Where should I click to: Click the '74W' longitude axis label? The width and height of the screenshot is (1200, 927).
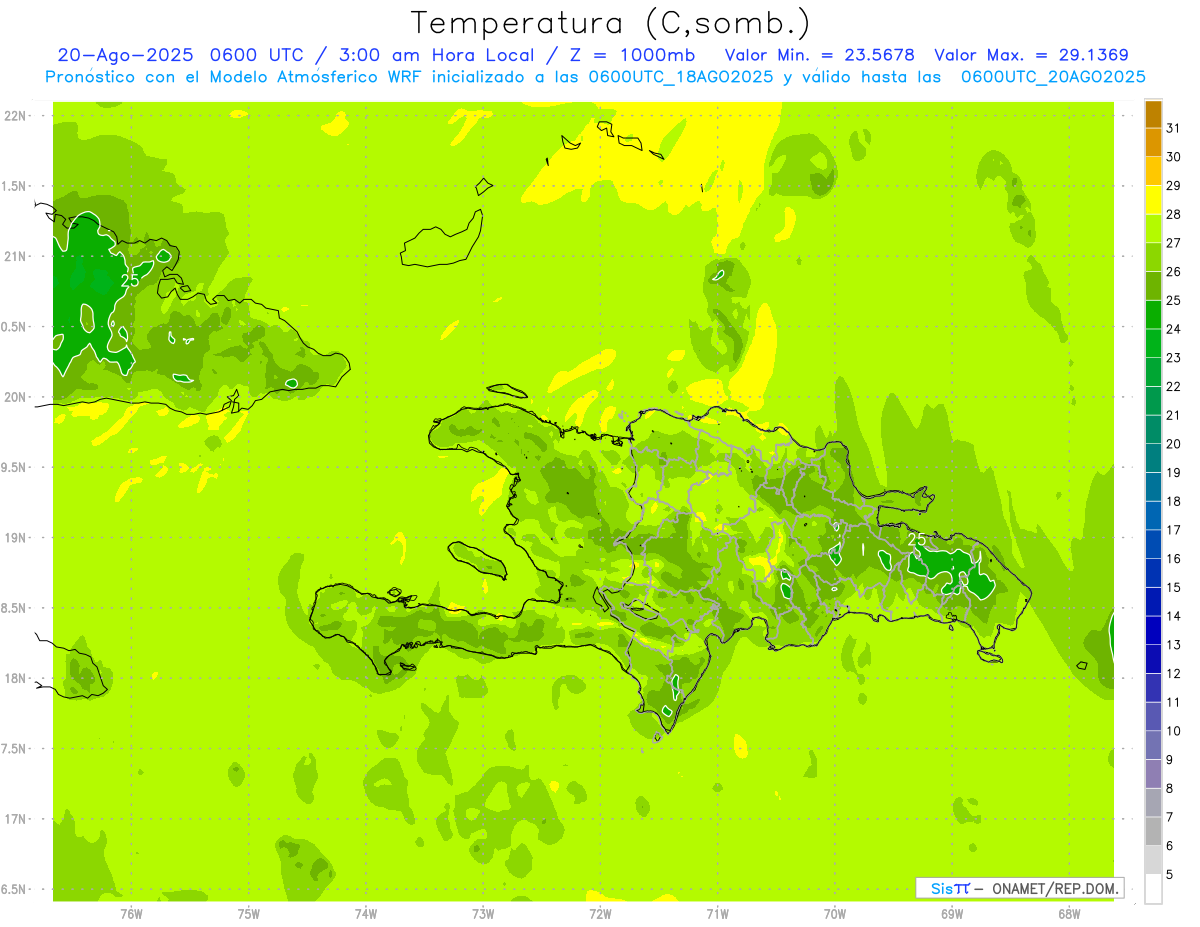coord(366,913)
